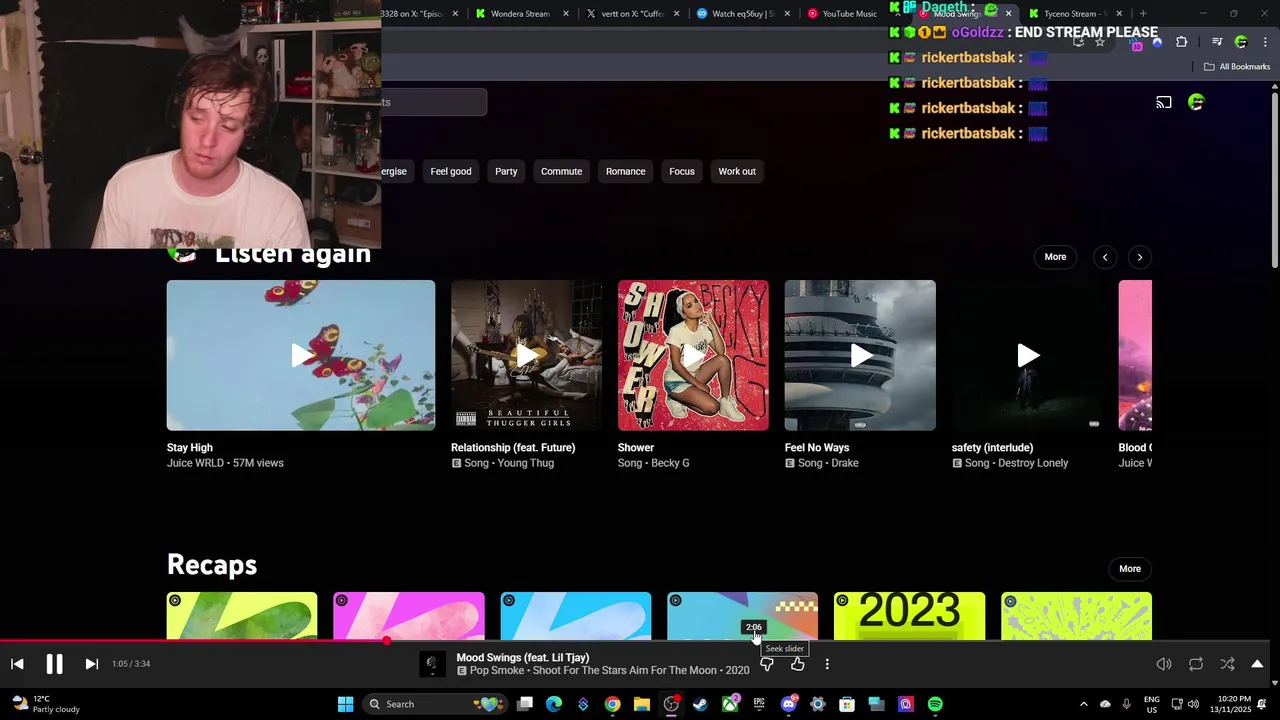Click Drake artist link

point(844,463)
